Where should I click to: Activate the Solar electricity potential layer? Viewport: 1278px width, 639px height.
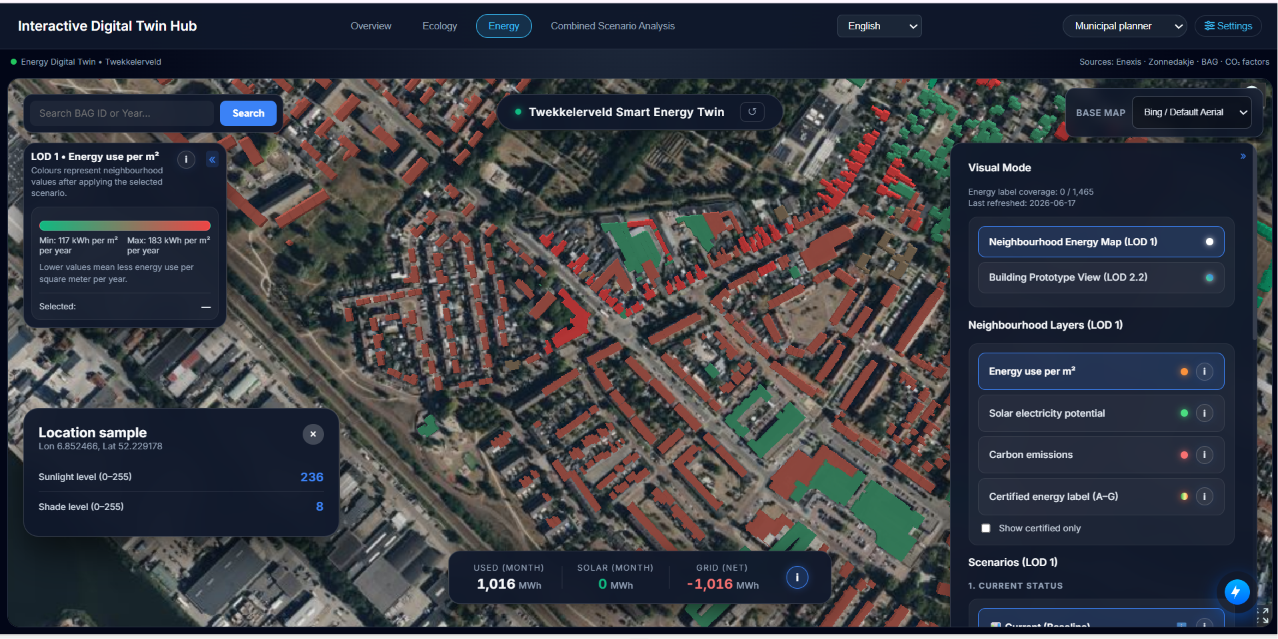tap(1101, 413)
